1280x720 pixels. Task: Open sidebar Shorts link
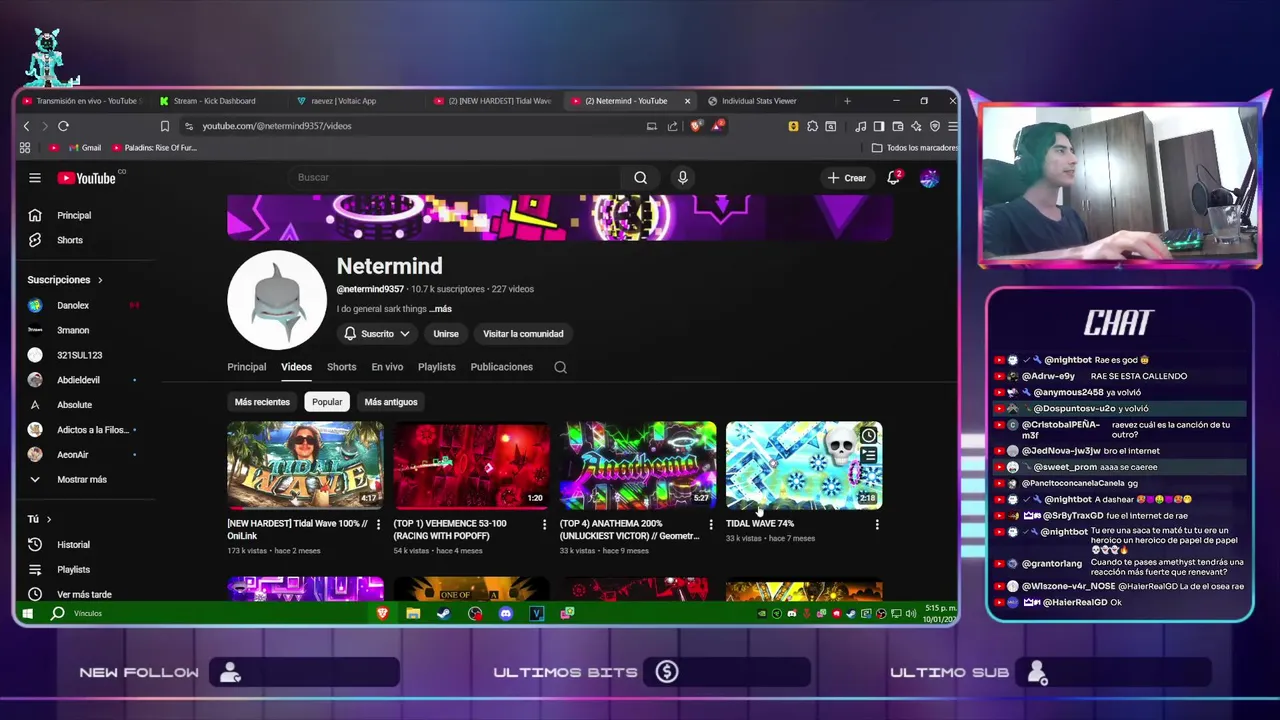(x=70, y=241)
